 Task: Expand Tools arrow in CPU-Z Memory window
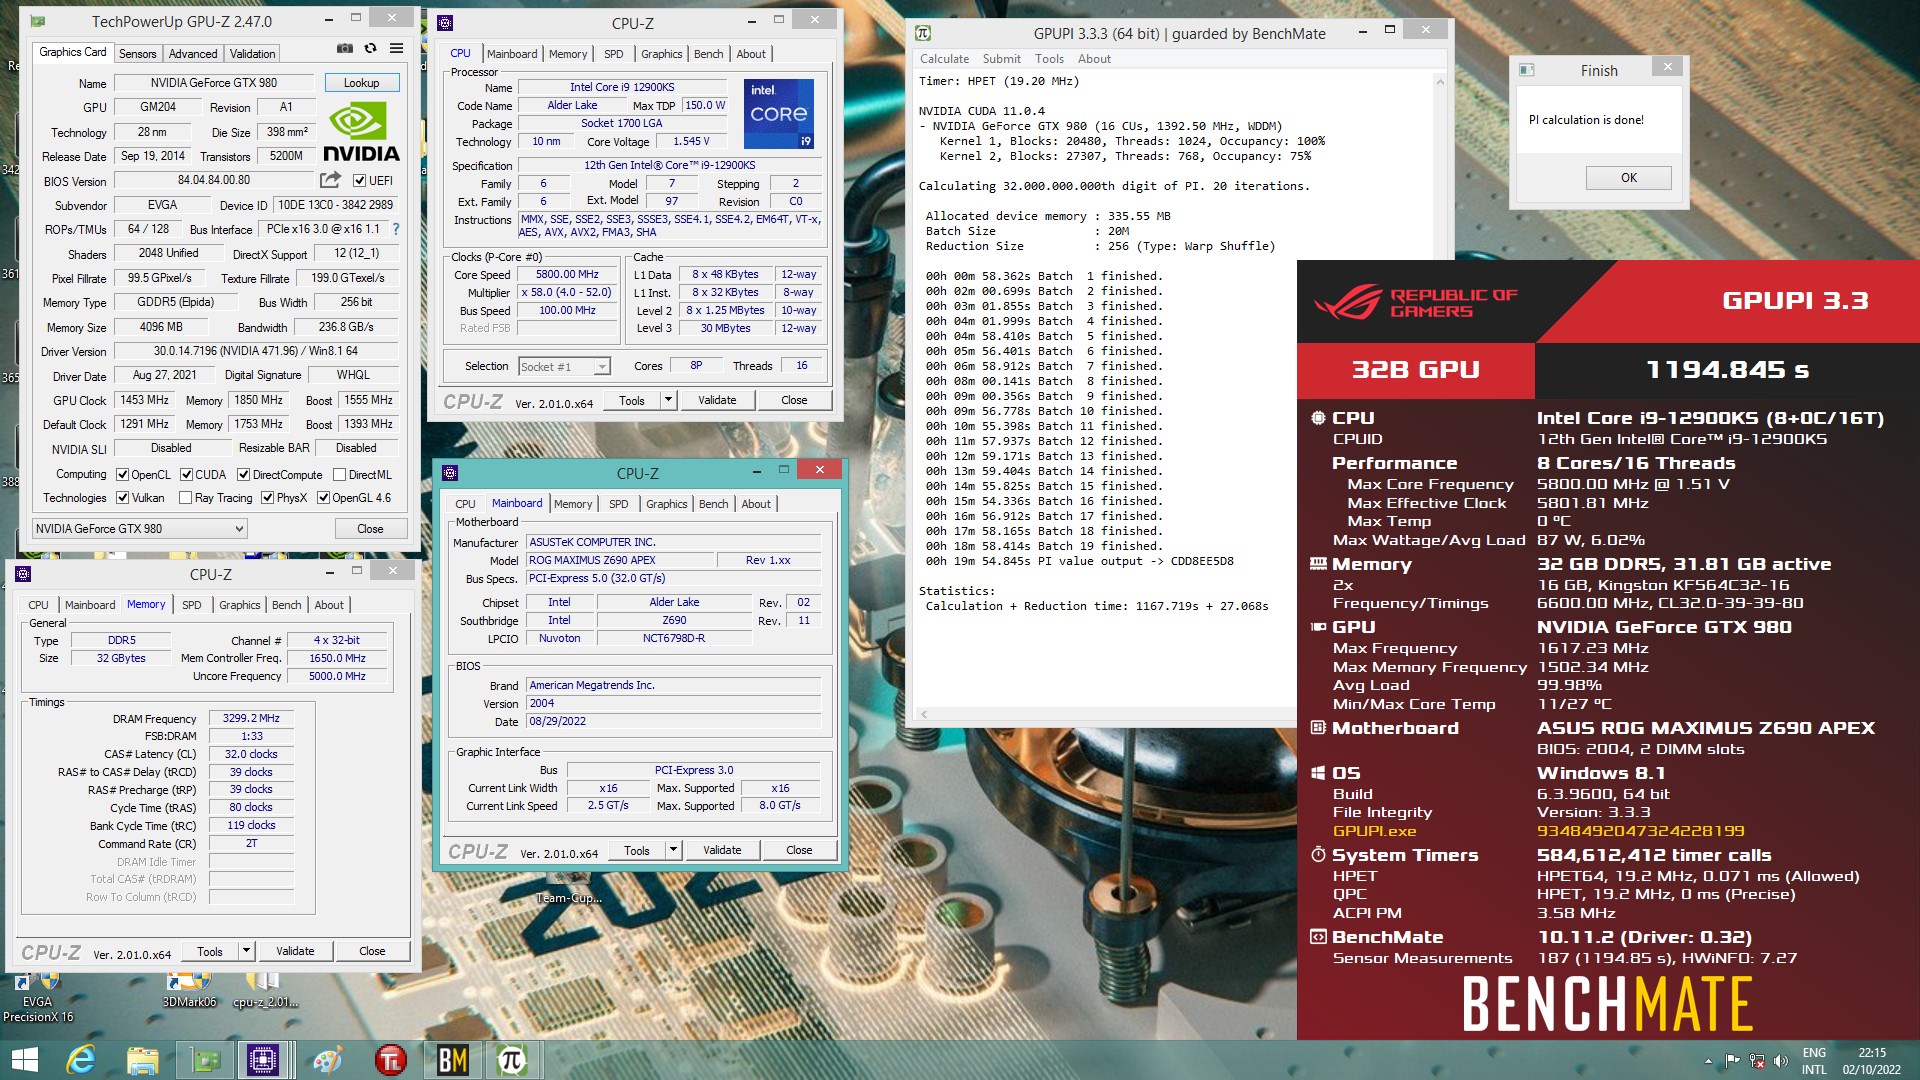(247, 951)
